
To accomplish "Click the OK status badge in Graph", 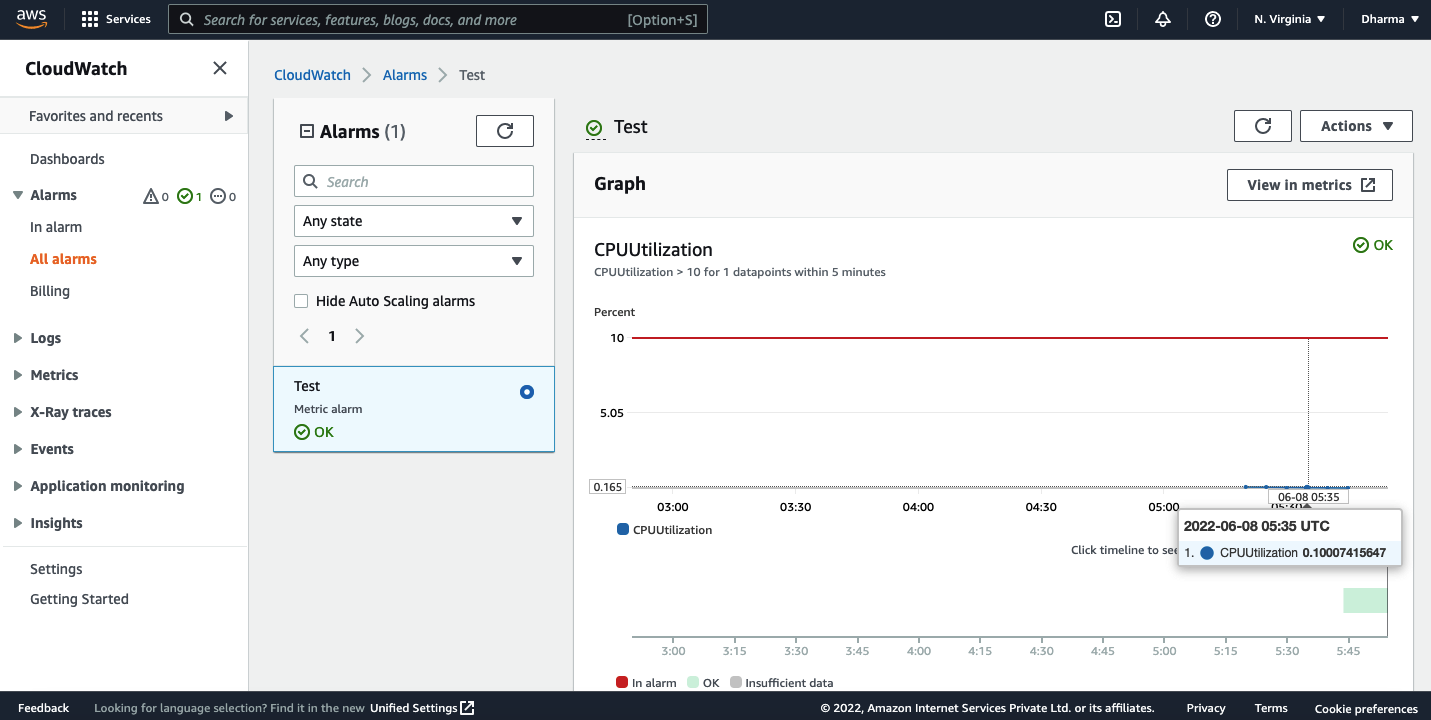I will pos(1372,245).
